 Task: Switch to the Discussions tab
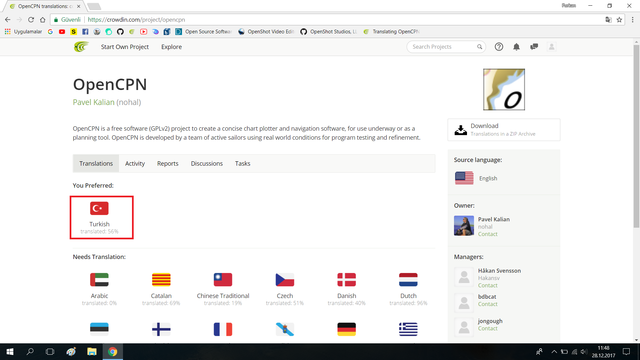point(207,163)
